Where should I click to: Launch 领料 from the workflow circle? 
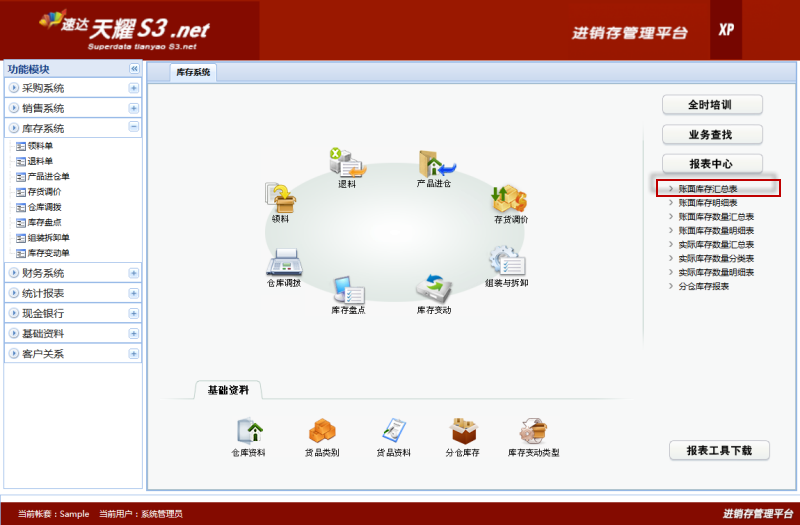pos(280,197)
